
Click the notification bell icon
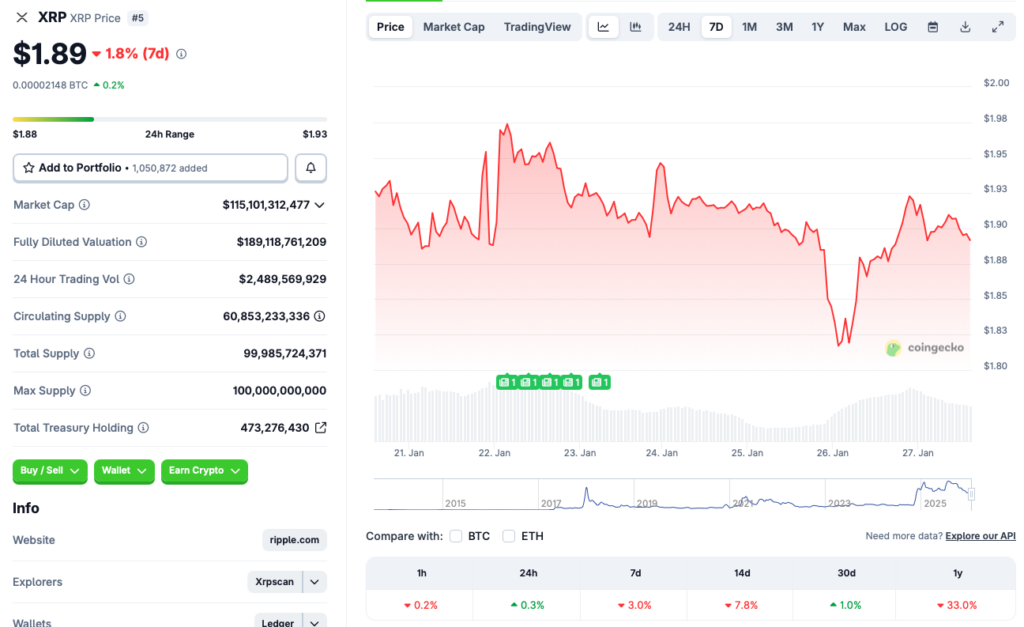tap(310, 167)
